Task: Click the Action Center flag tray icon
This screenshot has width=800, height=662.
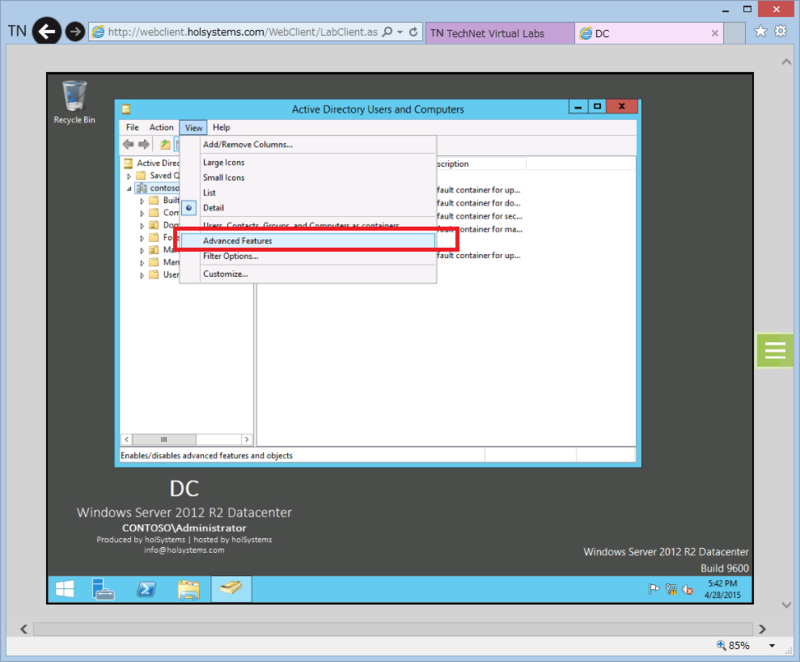Action: coord(654,590)
